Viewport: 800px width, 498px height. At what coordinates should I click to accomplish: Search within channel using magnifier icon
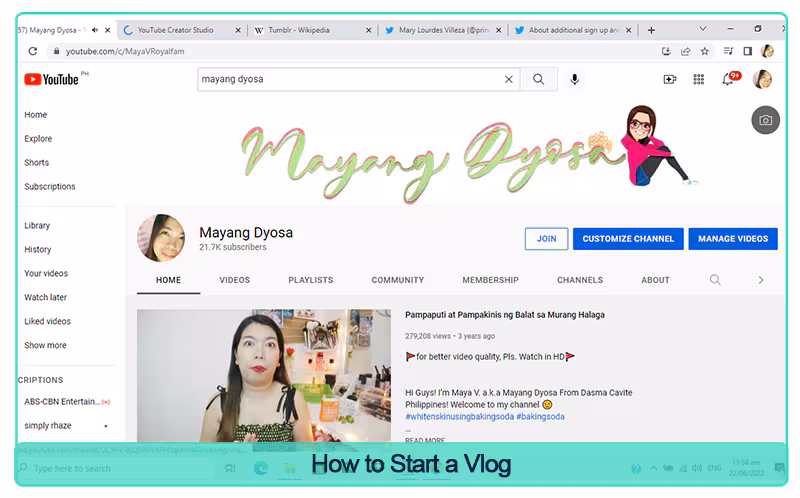(x=715, y=280)
